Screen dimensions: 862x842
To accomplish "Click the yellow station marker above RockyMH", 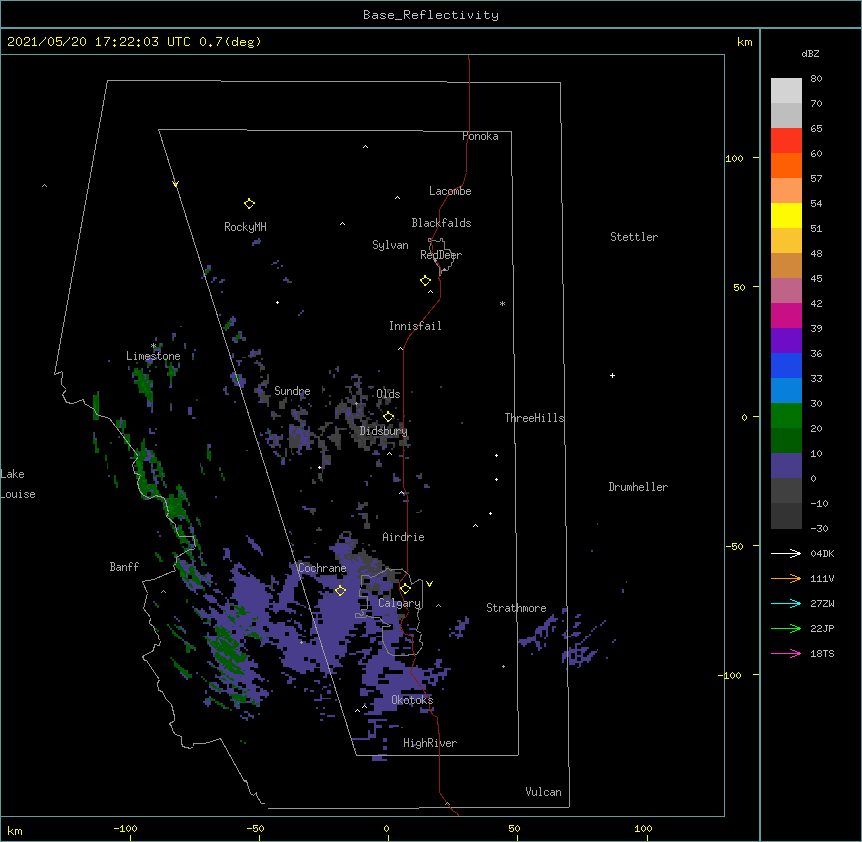I will [249, 204].
